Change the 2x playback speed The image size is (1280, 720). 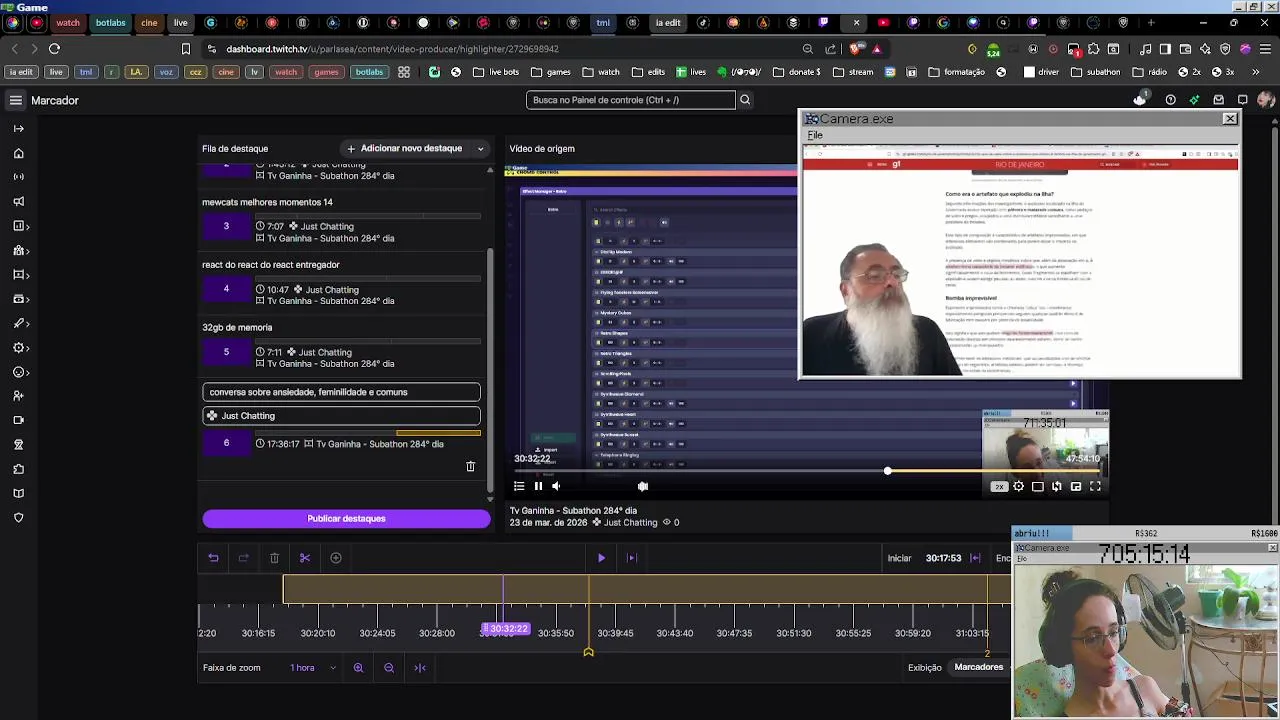[999, 486]
